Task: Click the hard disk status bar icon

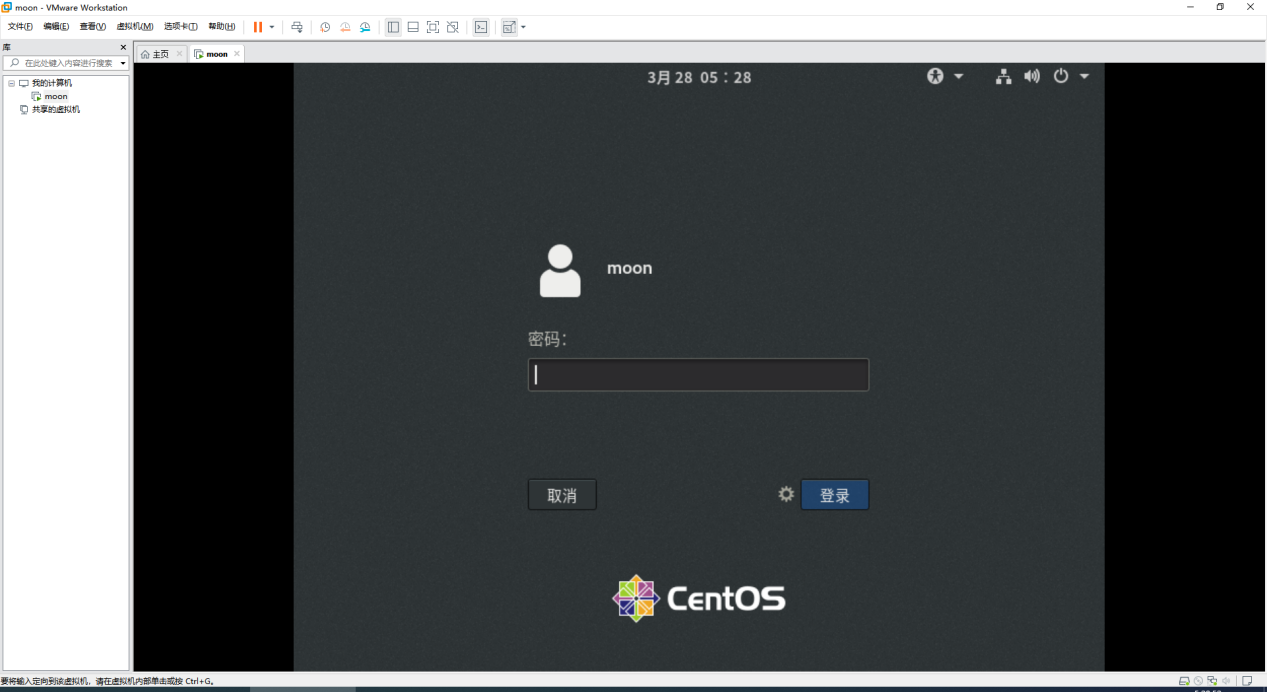Action: tap(1184, 681)
